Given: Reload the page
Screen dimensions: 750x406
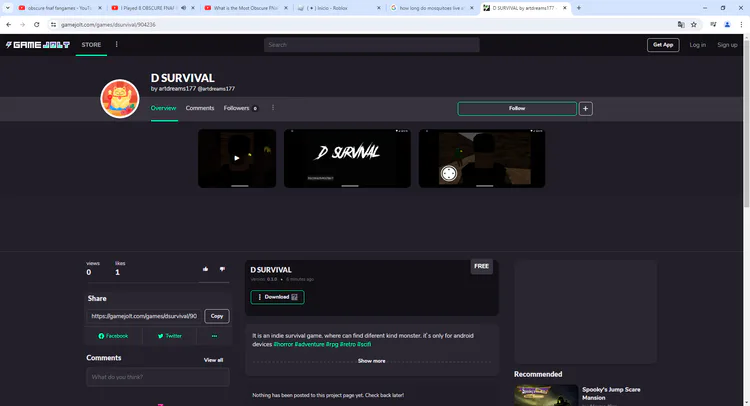Looking at the screenshot, I should 36,24.
